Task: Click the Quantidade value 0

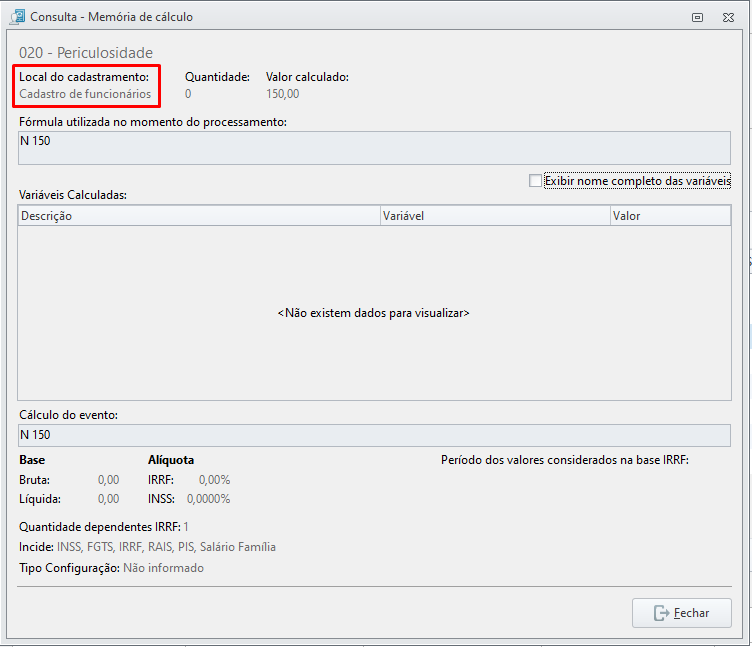Action: (x=188, y=94)
